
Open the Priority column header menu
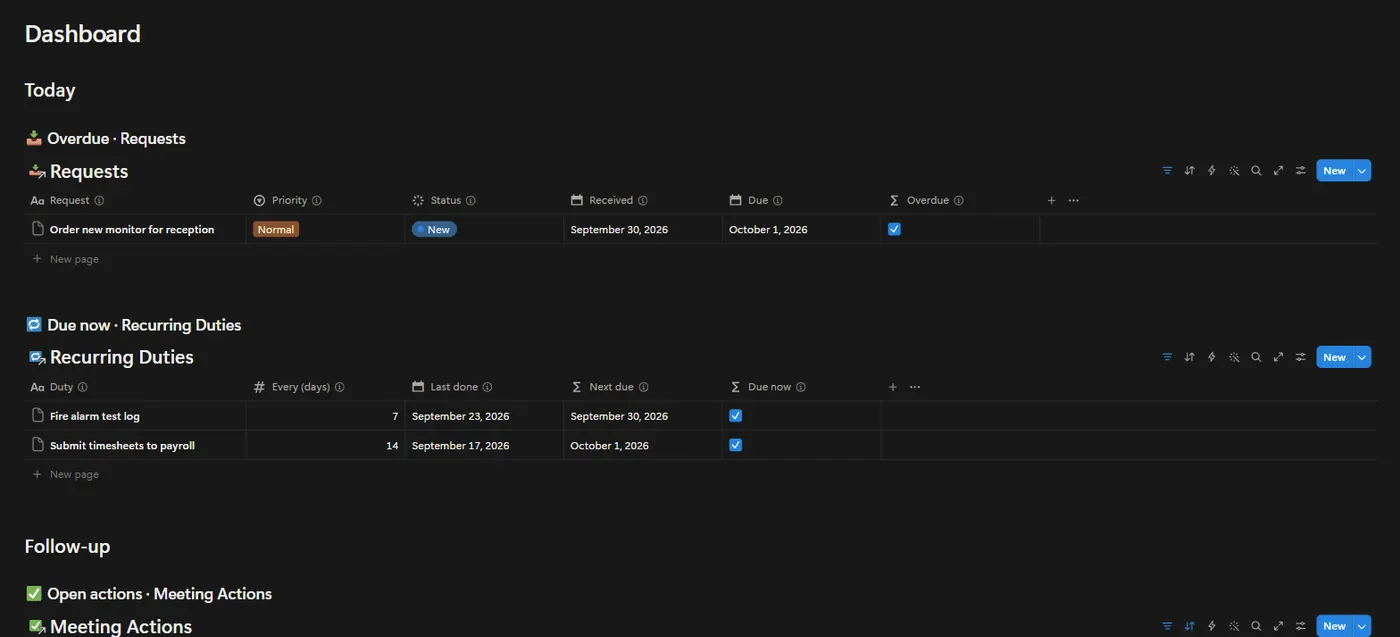coord(289,200)
